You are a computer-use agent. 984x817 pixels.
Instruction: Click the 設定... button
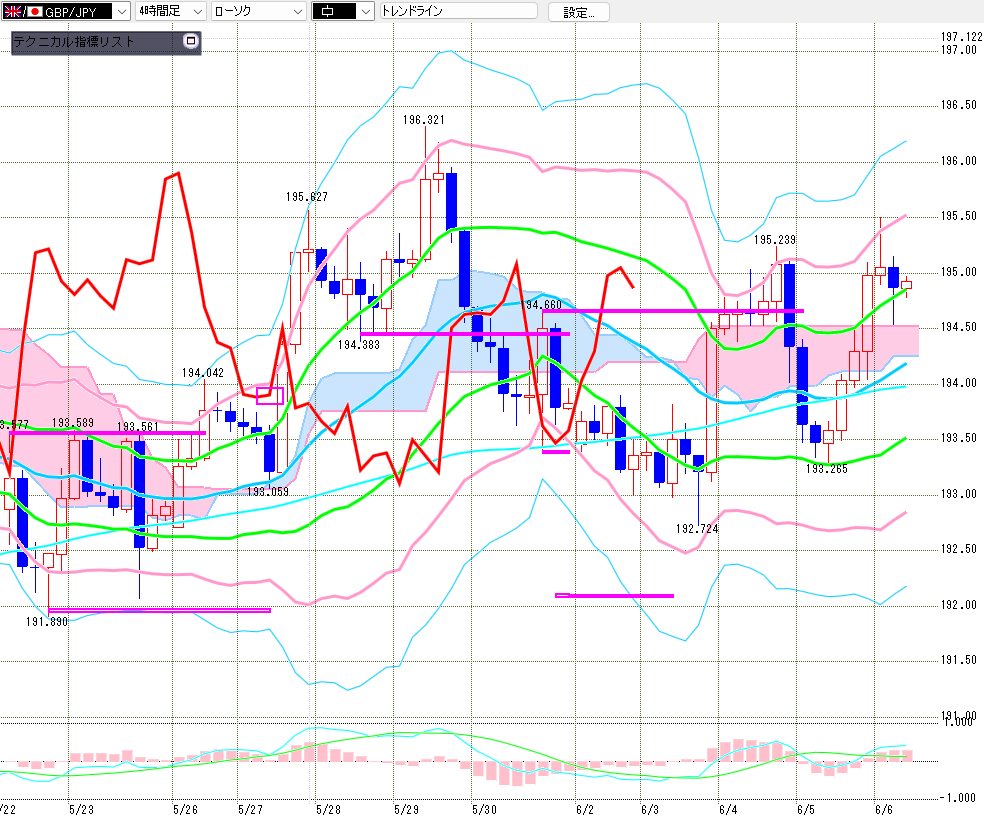[x=579, y=12]
